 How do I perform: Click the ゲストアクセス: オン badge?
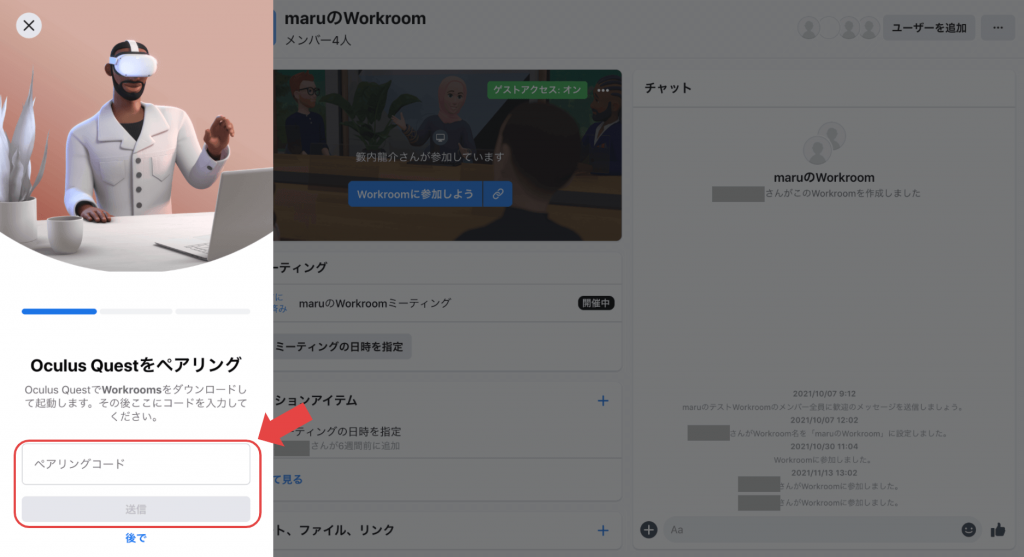point(537,90)
